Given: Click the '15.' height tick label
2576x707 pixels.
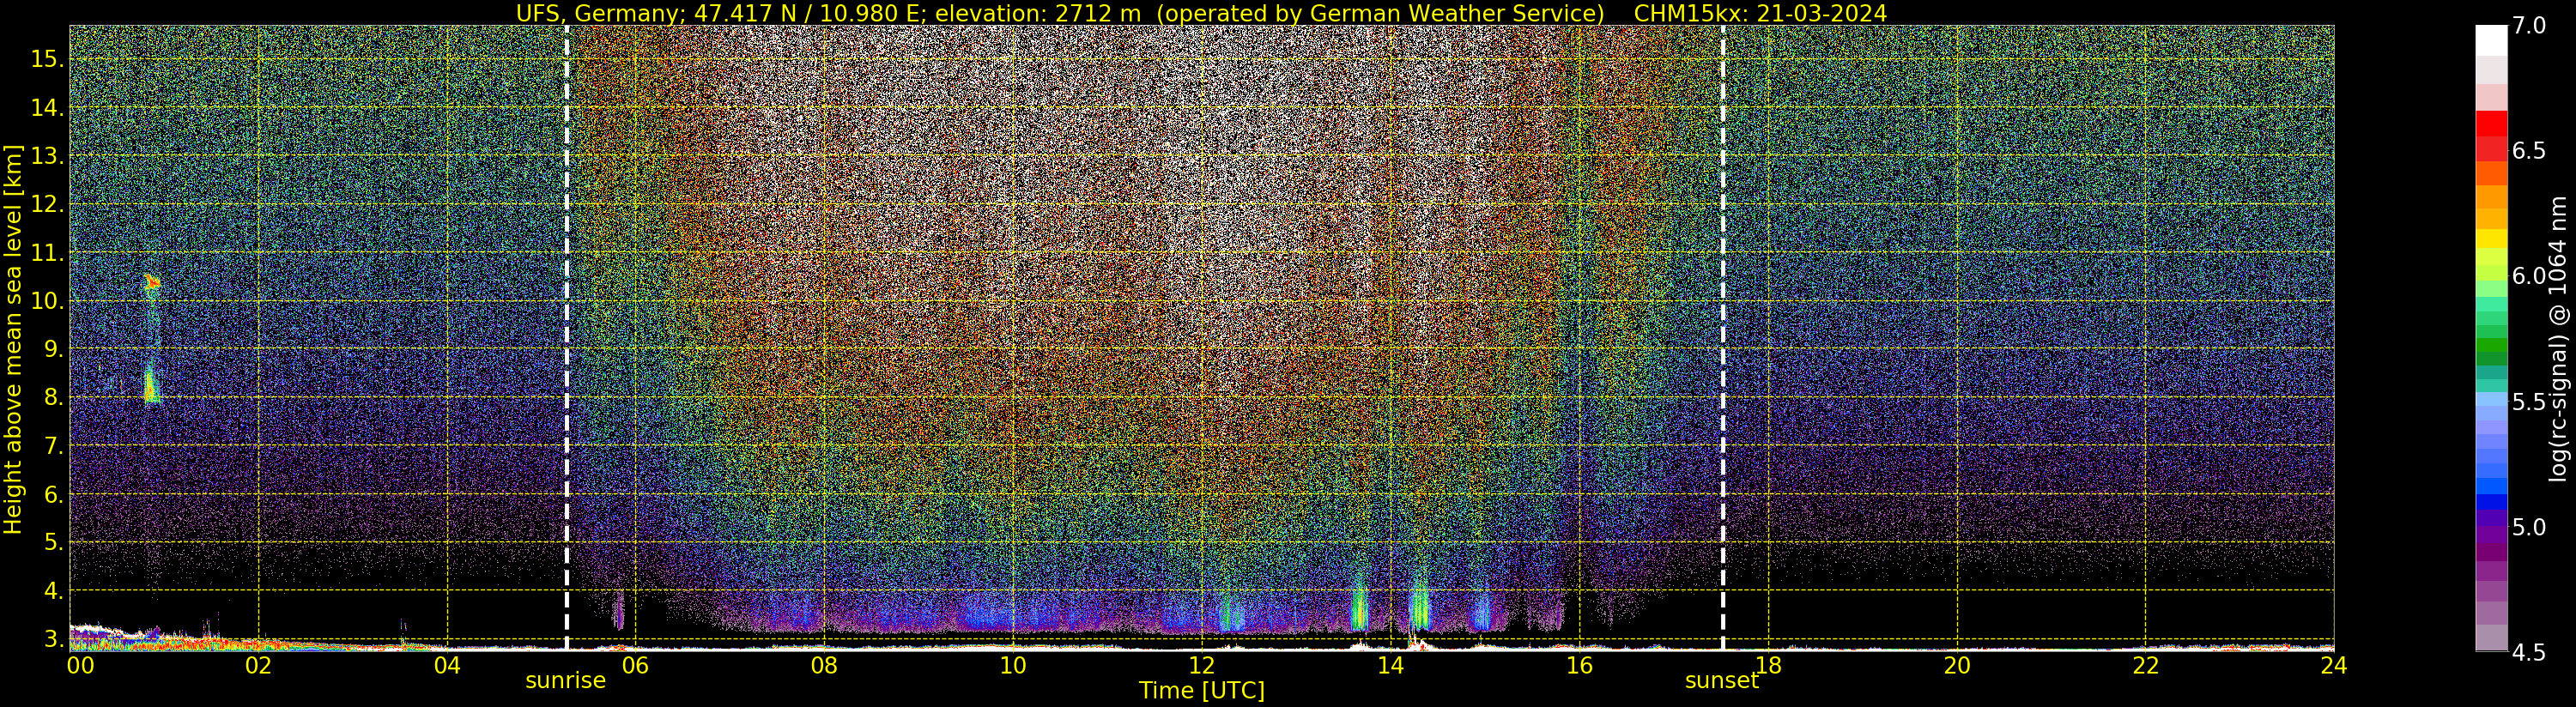Looking at the screenshot, I should coord(47,59).
